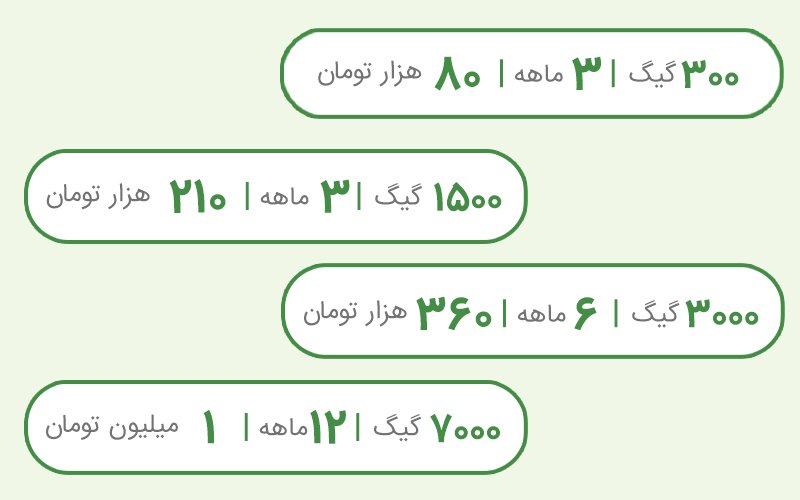This screenshot has width=800, height=500.
Task: Click the ۷۰۰۰ گیگ data amount
Action: tap(437, 427)
